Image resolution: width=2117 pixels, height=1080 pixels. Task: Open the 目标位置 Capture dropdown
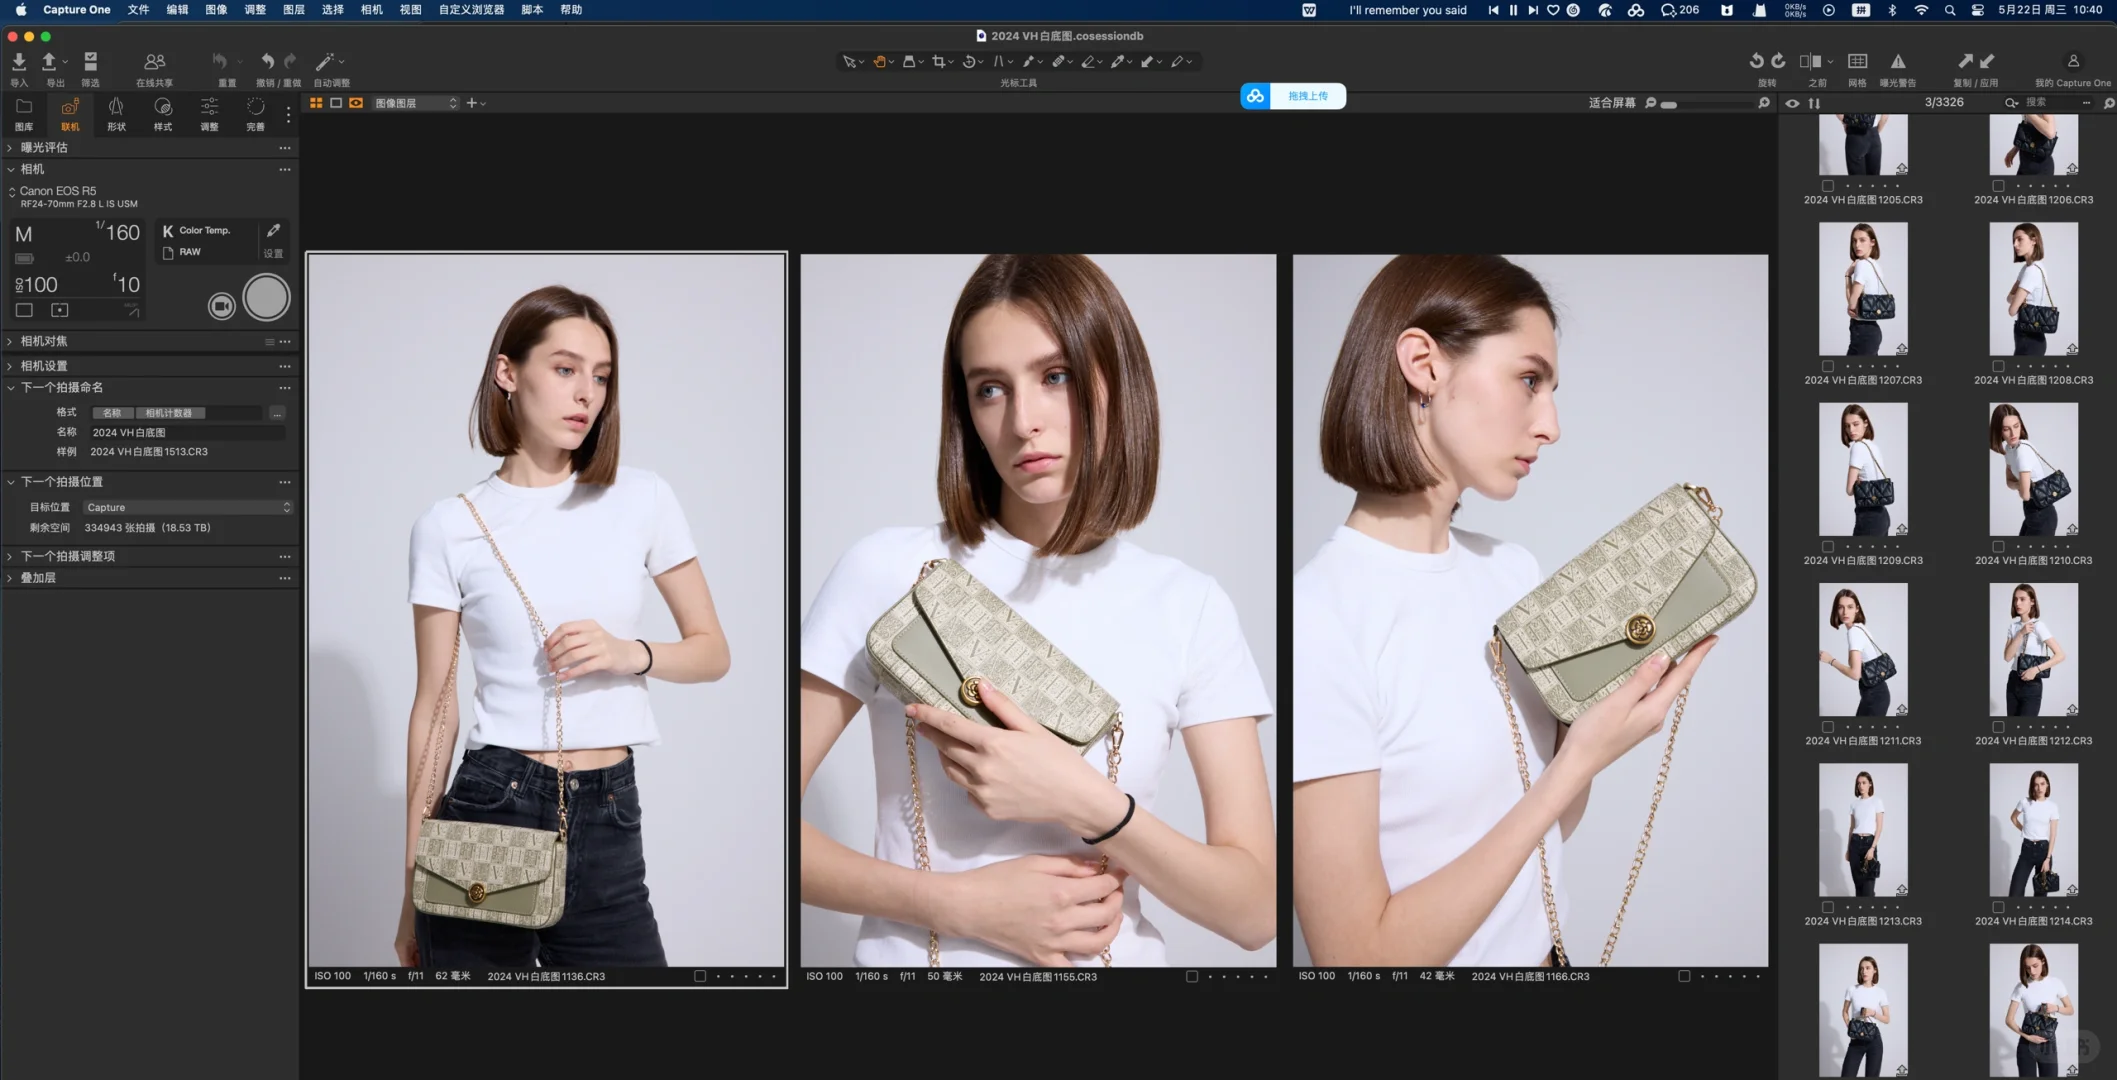[x=187, y=507]
